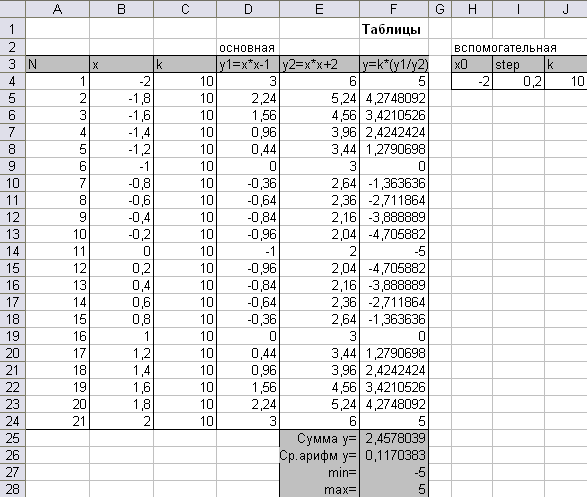Click cell F10 showing -1,363636
The height and width of the screenshot is (497, 587).
coord(394,183)
